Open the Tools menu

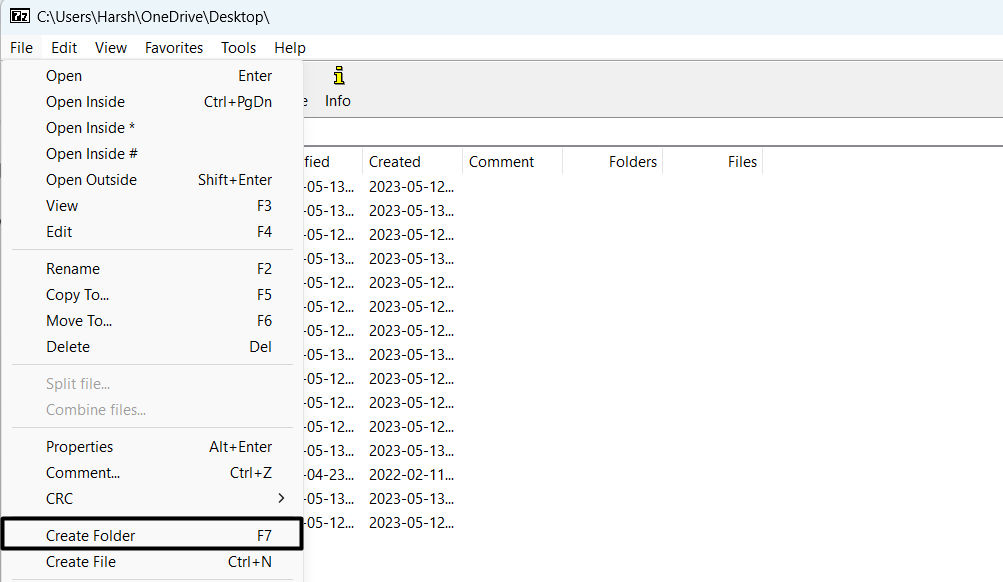click(238, 48)
